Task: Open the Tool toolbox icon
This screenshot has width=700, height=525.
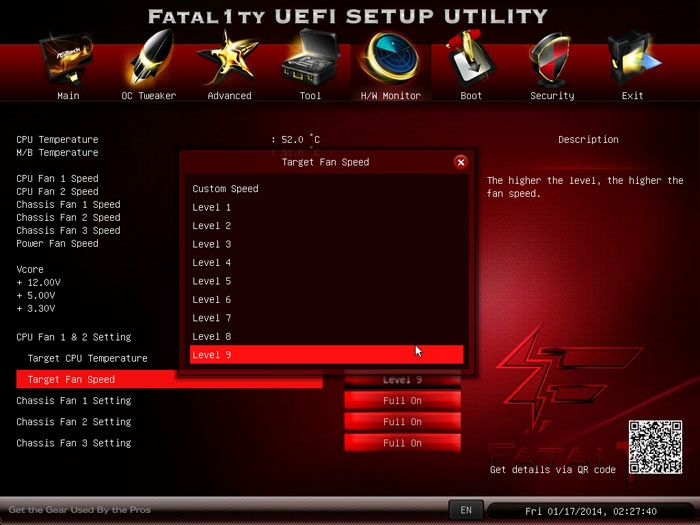Action: [310, 57]
